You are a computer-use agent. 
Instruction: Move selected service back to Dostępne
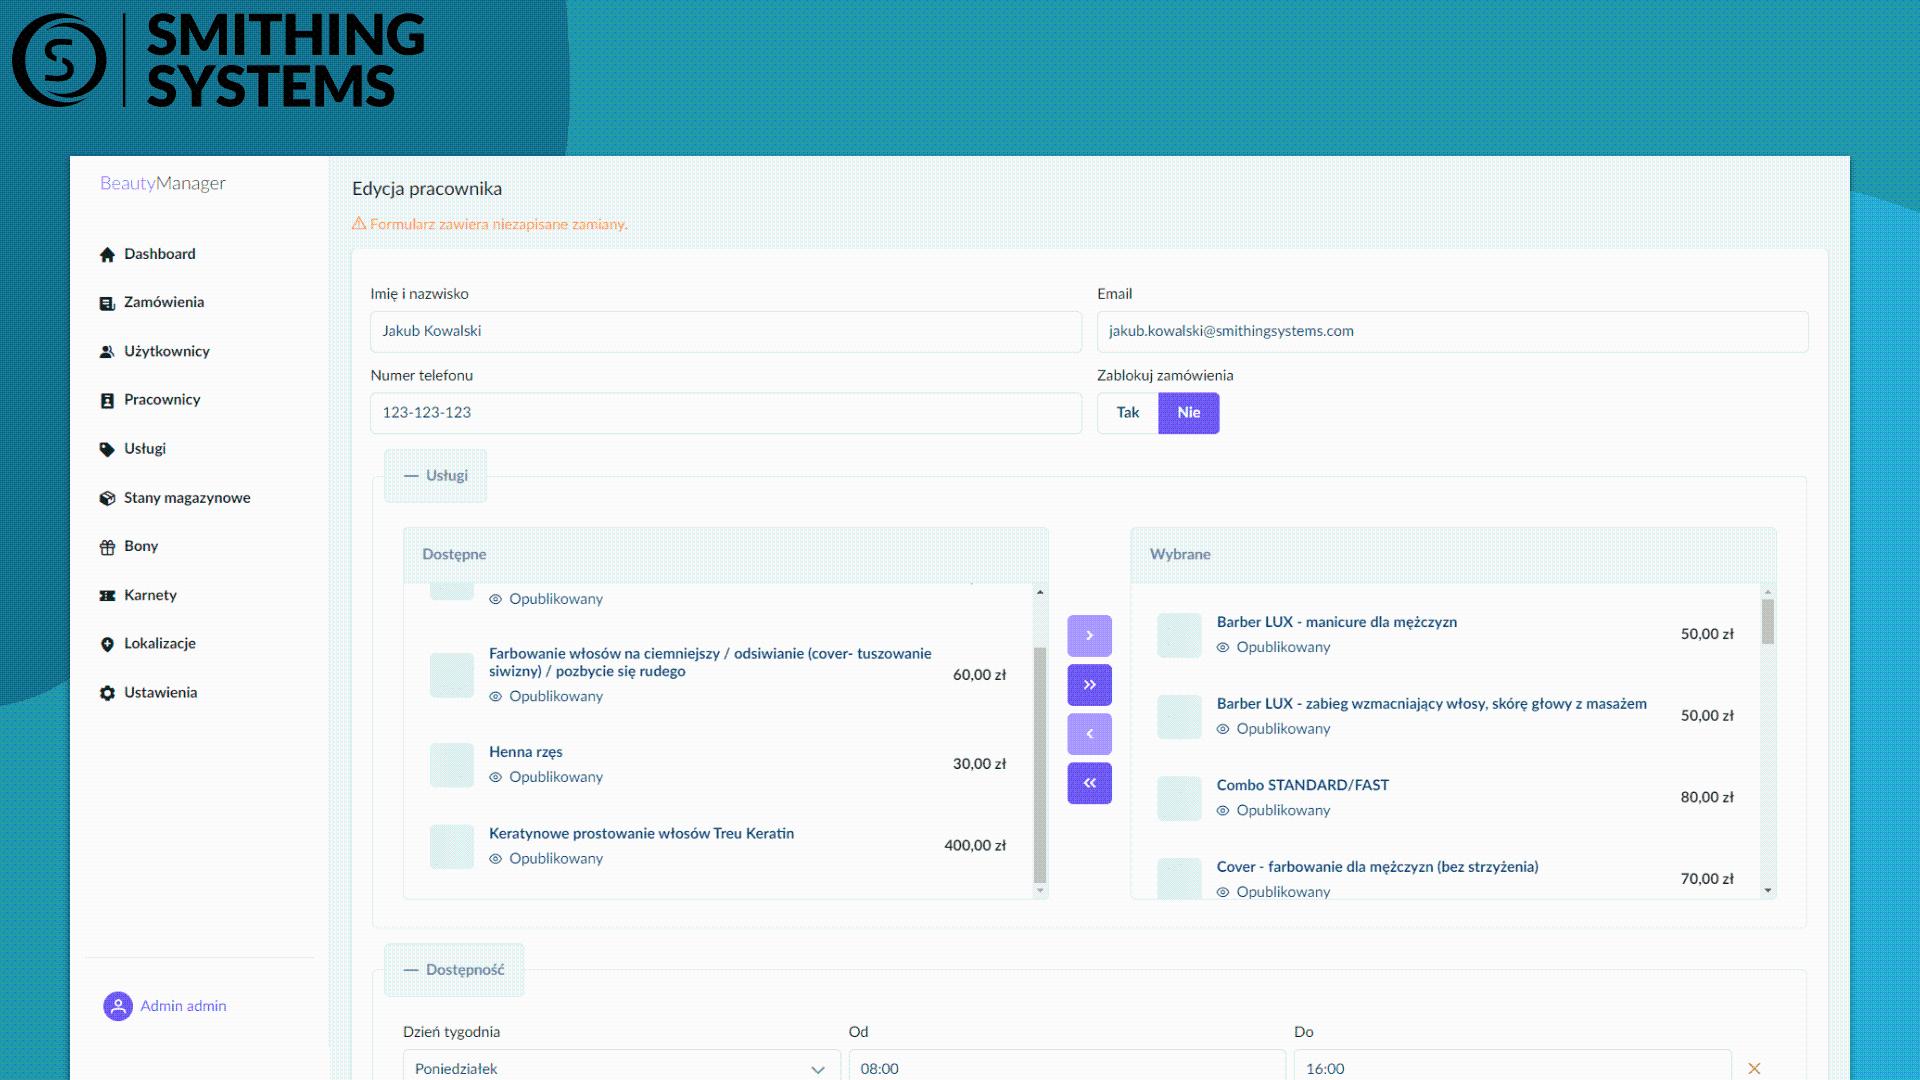point(1089,733)
